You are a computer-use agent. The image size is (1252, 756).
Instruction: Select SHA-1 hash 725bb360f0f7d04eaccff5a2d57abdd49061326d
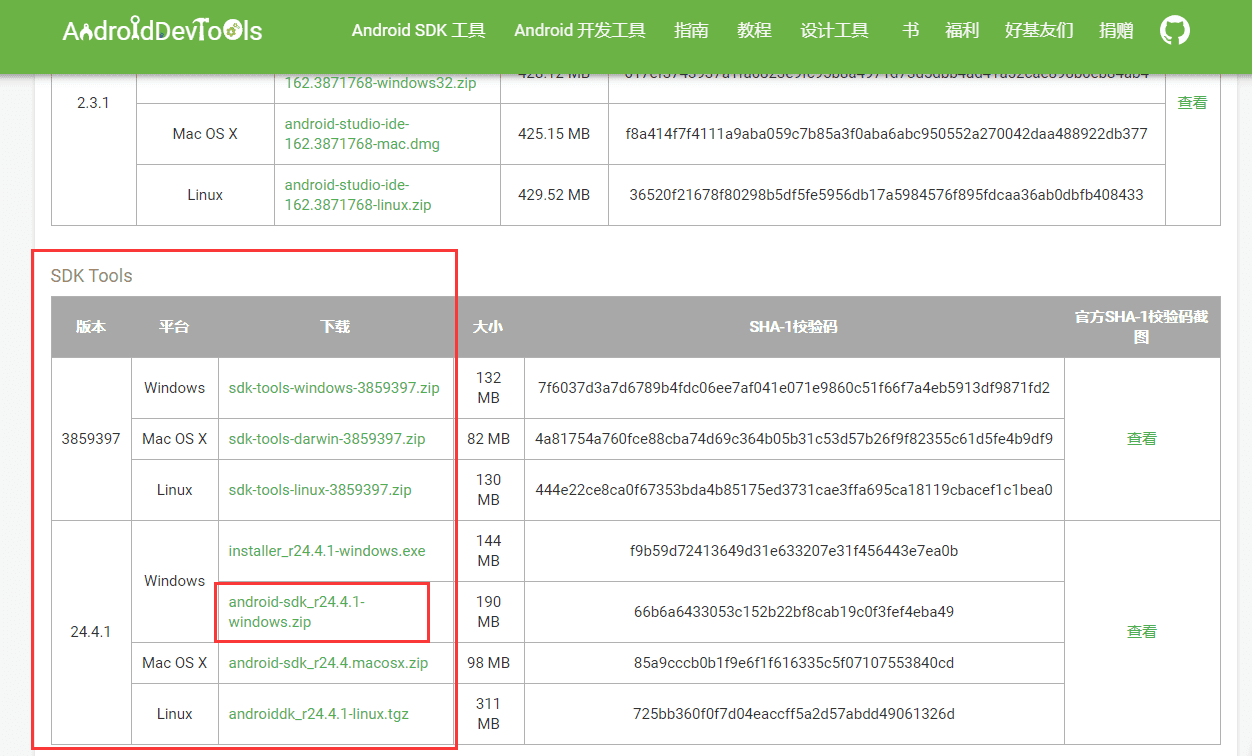(x=794, y=714)
